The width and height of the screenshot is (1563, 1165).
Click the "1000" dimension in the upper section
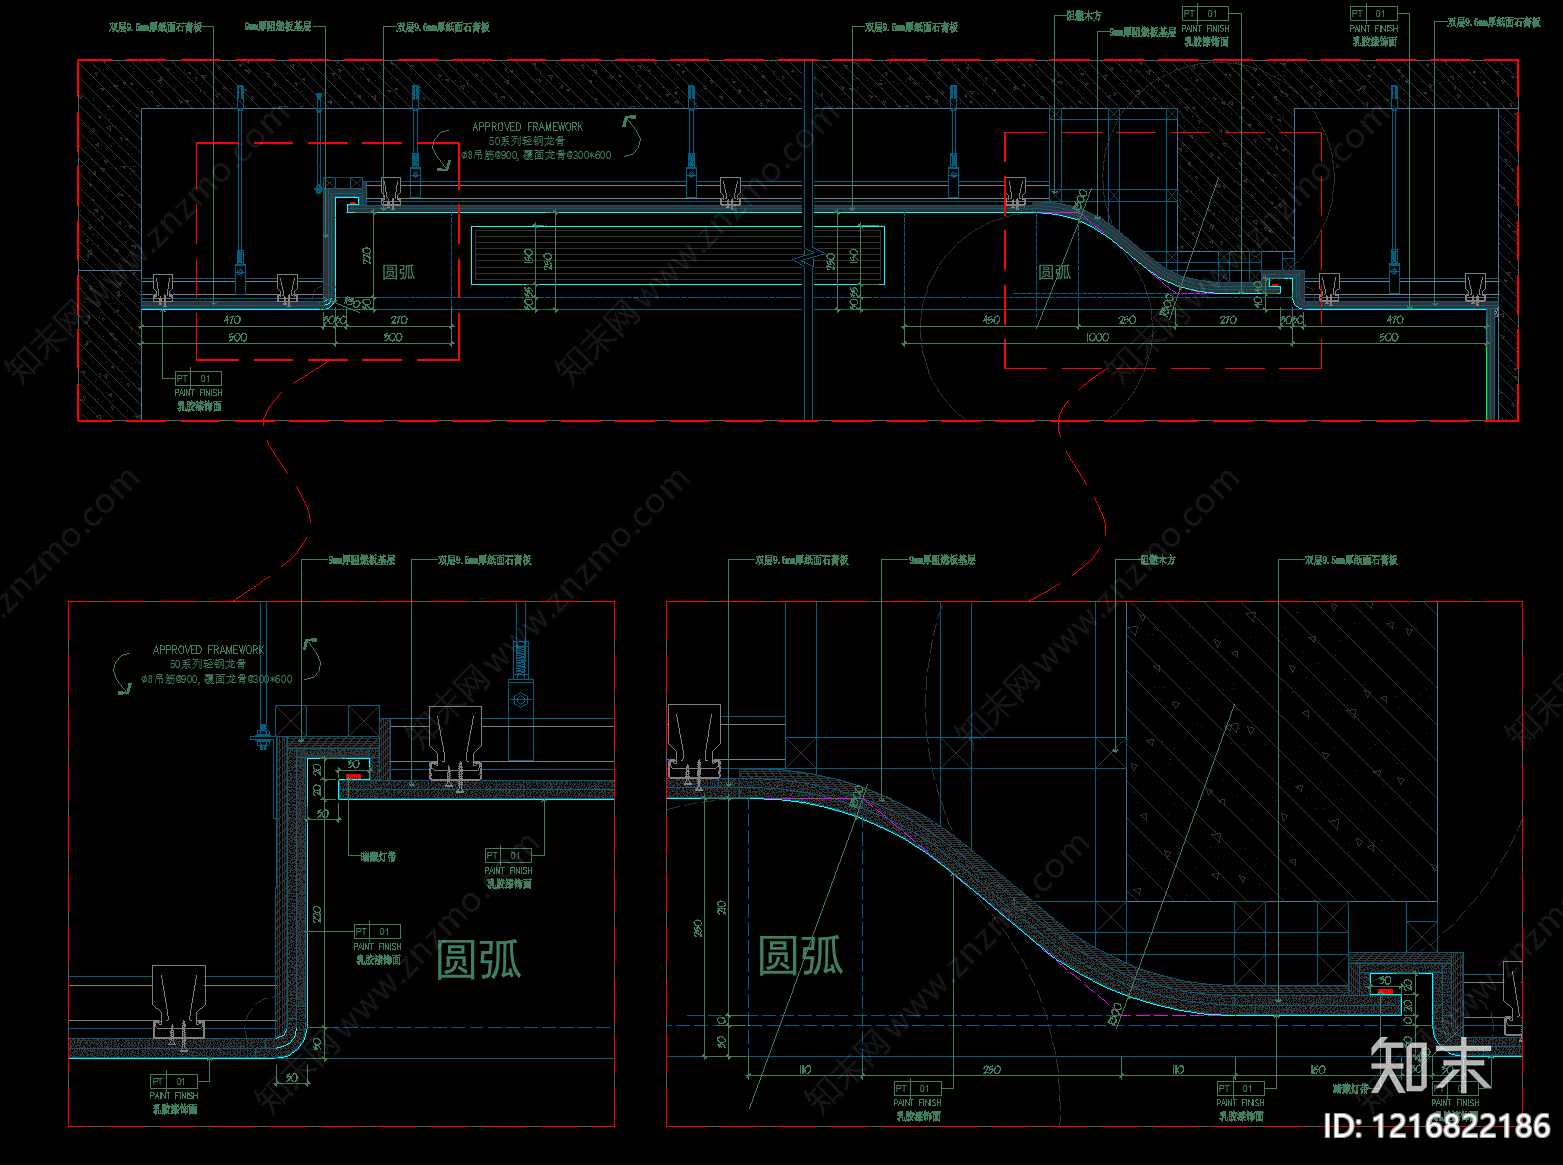pos(1097,338)
